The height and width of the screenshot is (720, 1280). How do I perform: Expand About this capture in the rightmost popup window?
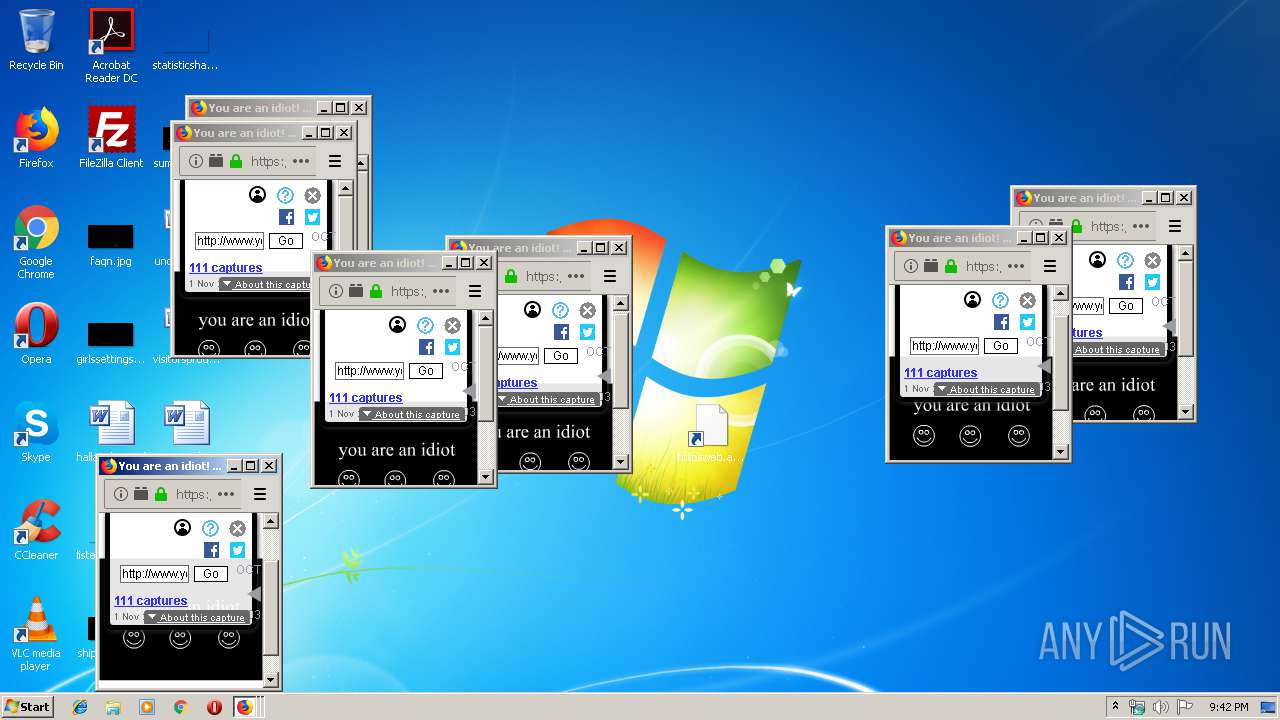[x=1117, y=350]
